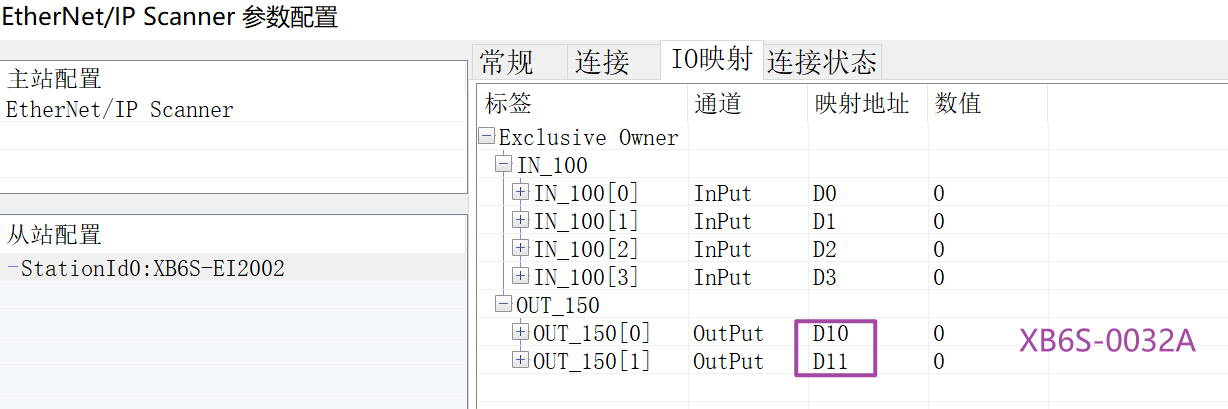Image resolution: width=1228 pixels, height=409 pixels.
Task: Expand the OUT_150[0] entry
Action: (520, 332)
